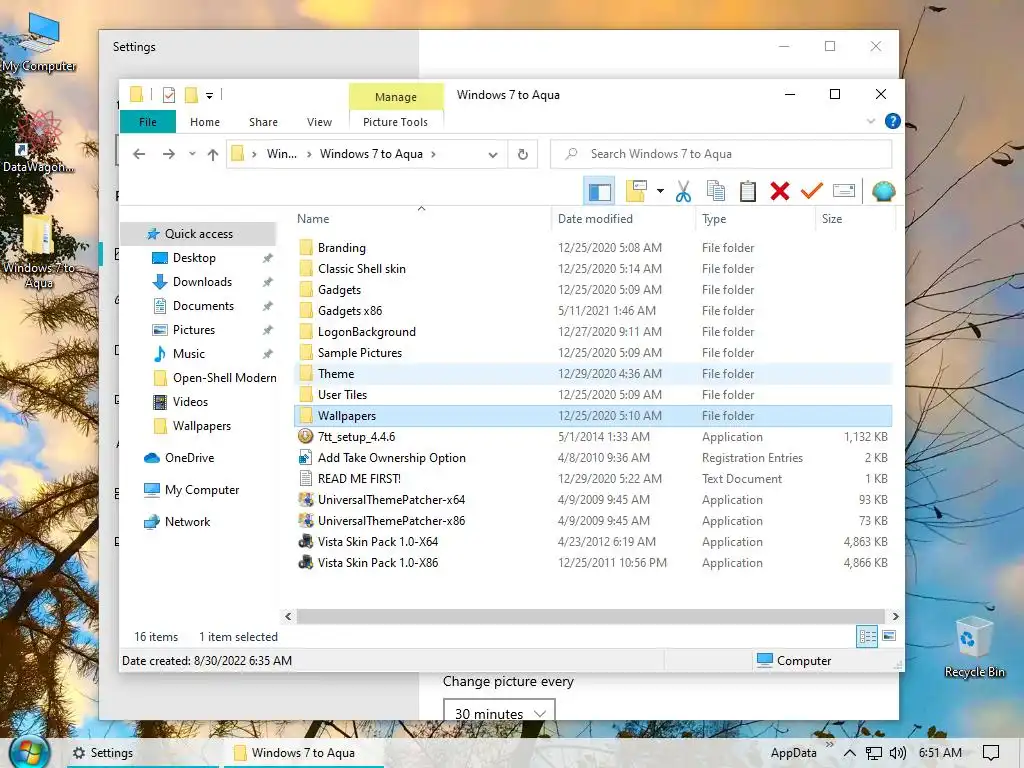Click the Cut scissors icon

pos(683,191)
